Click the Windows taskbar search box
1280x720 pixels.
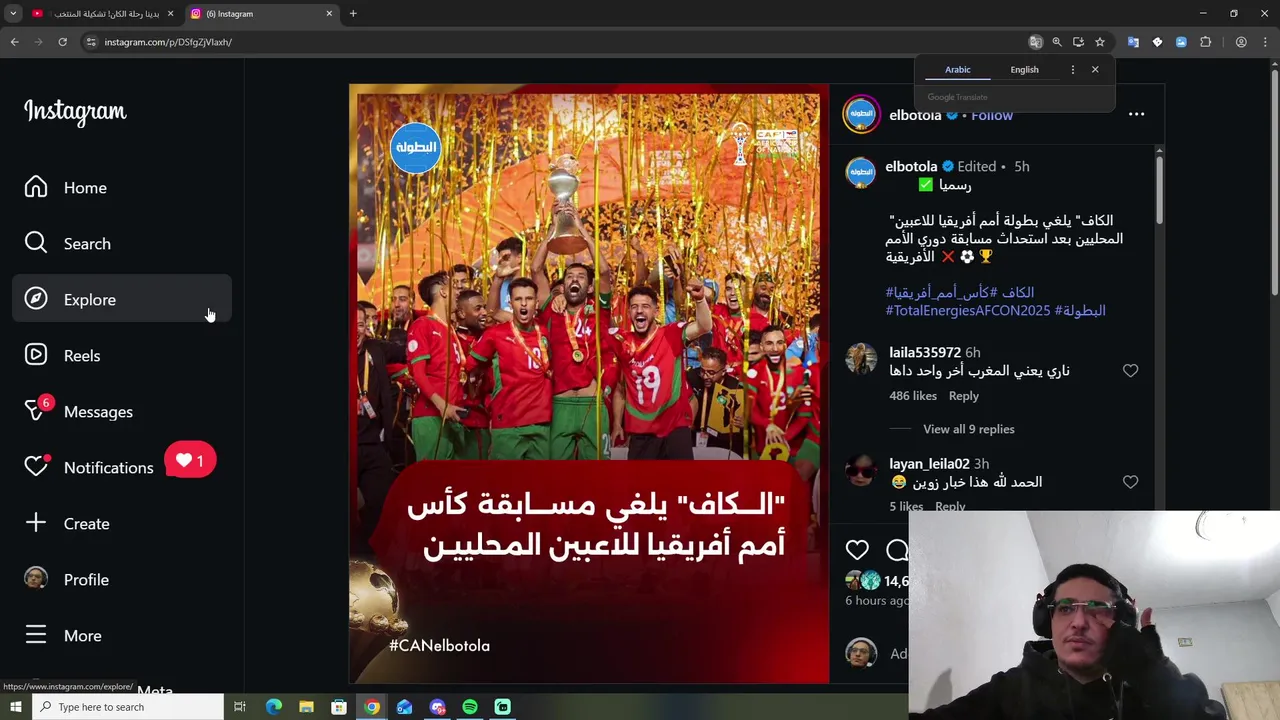click(x=127, y=707)
